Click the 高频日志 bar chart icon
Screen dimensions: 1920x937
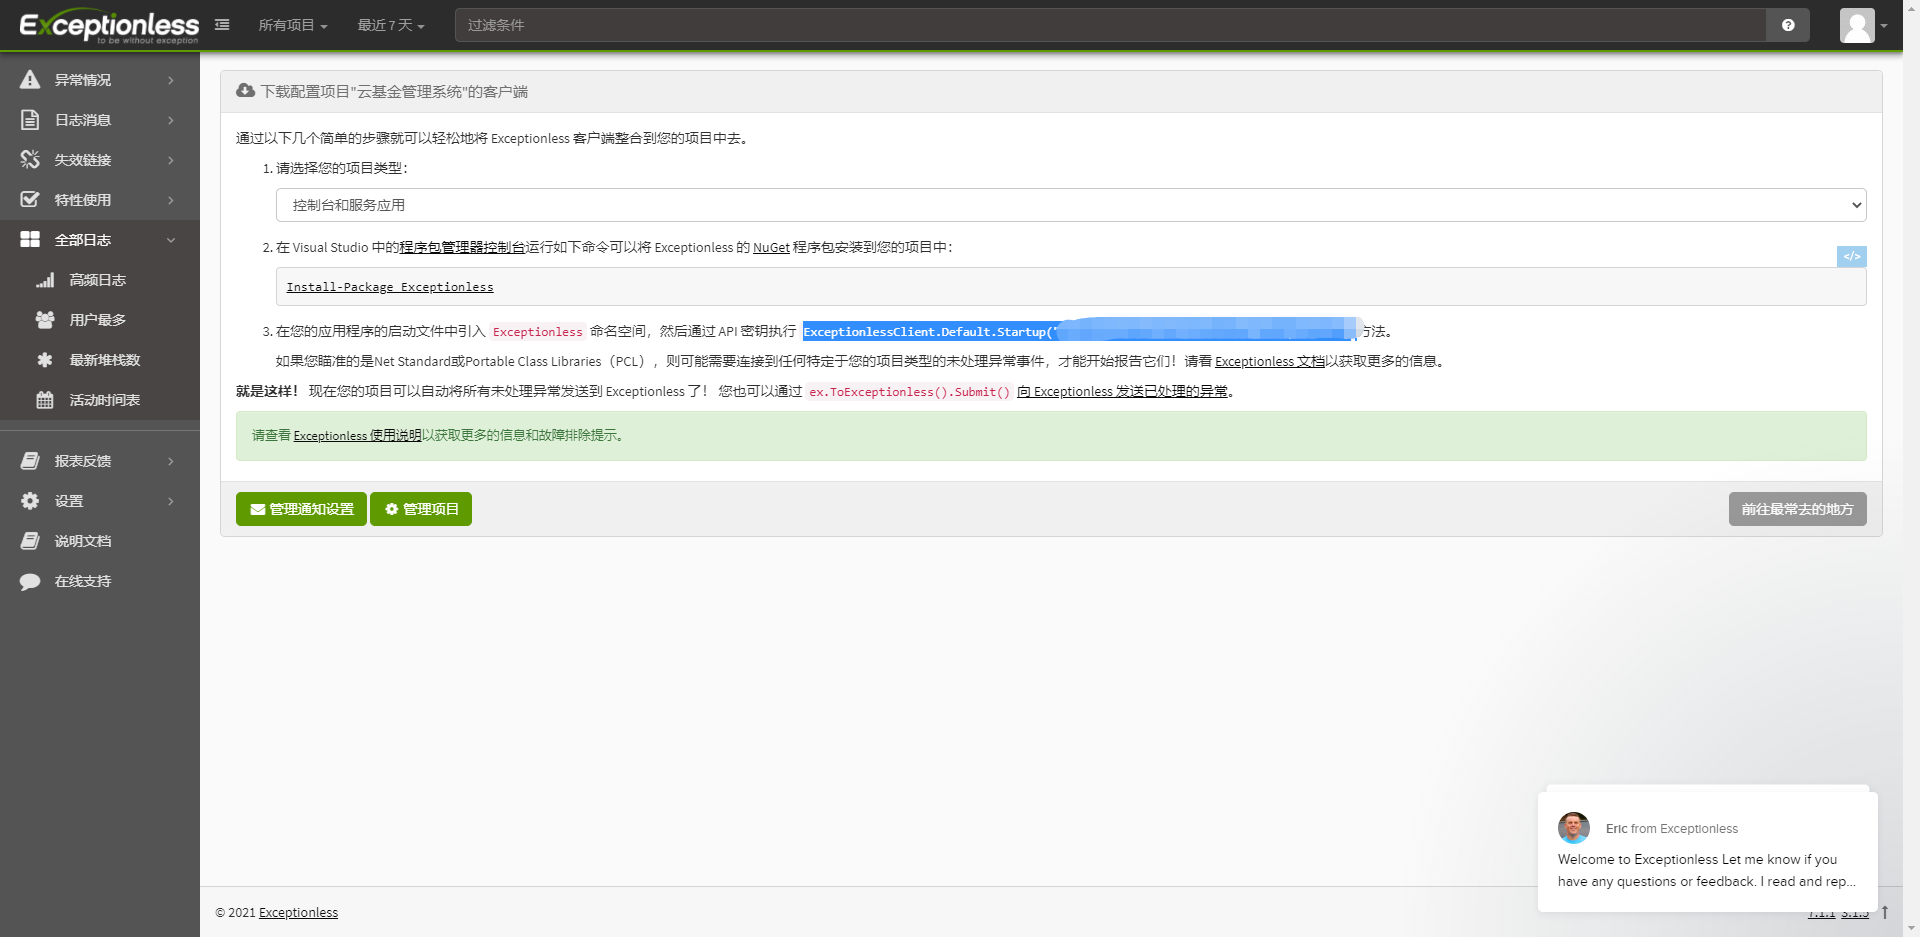point(45,280)
